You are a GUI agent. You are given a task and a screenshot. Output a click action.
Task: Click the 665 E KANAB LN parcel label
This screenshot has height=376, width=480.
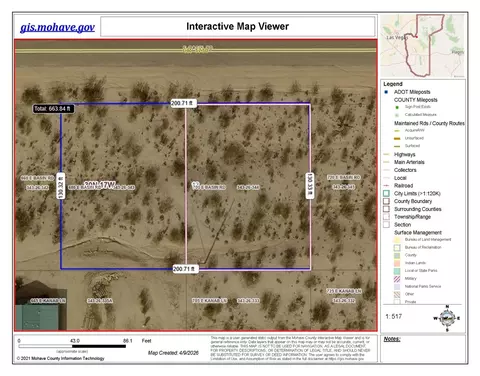click(x=48, y=301)
